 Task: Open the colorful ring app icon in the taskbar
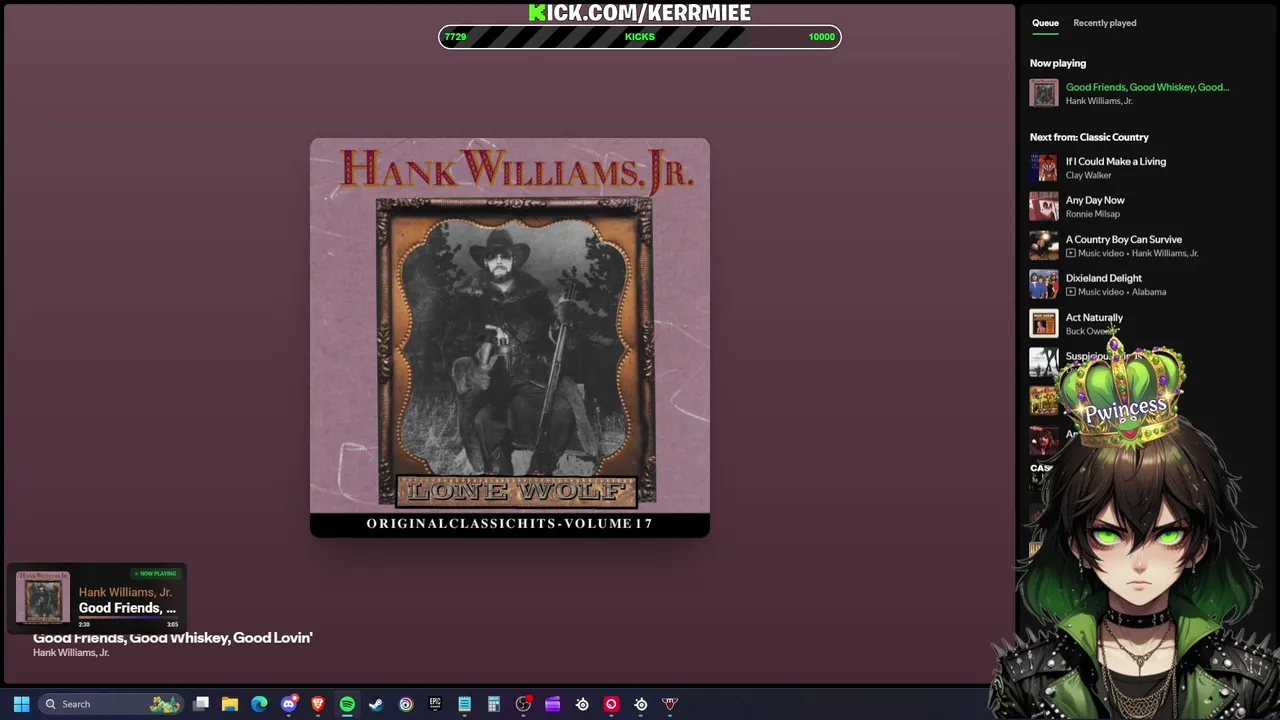tap(406, 704)
